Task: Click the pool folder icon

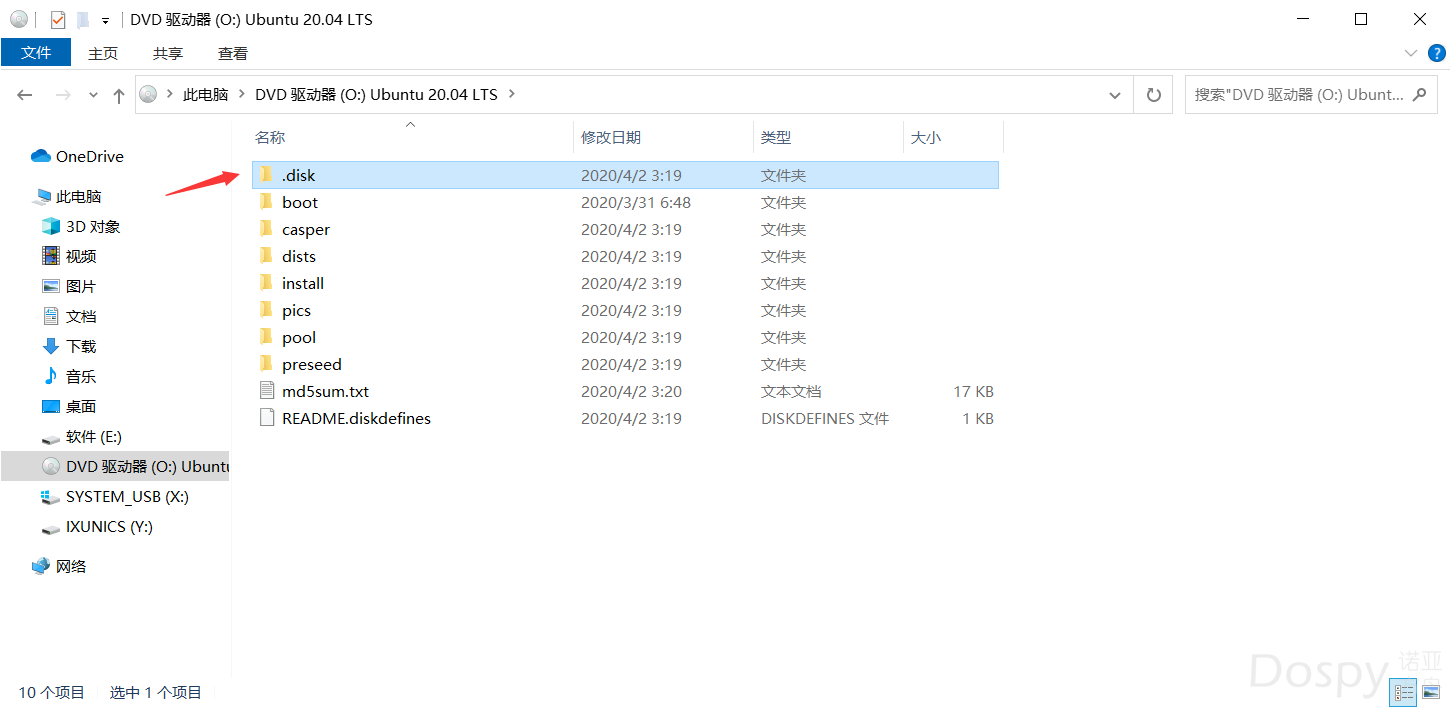Action: point(266,337)
